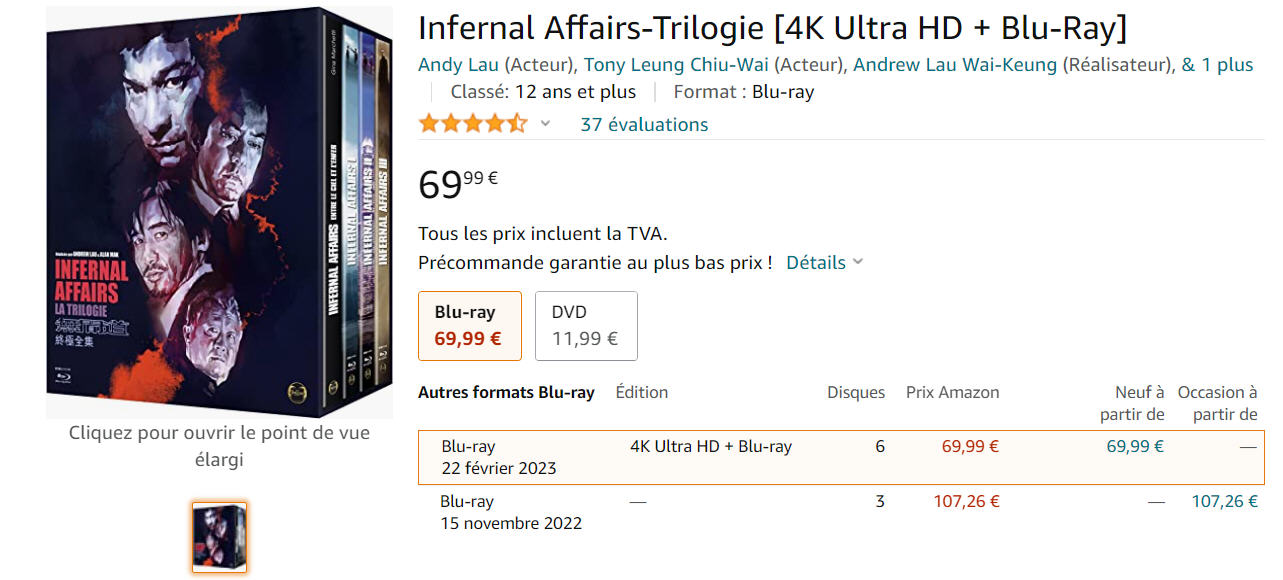
Task: Click the red 107,26 € Amazon price
Action: click(x=966, y=501)
